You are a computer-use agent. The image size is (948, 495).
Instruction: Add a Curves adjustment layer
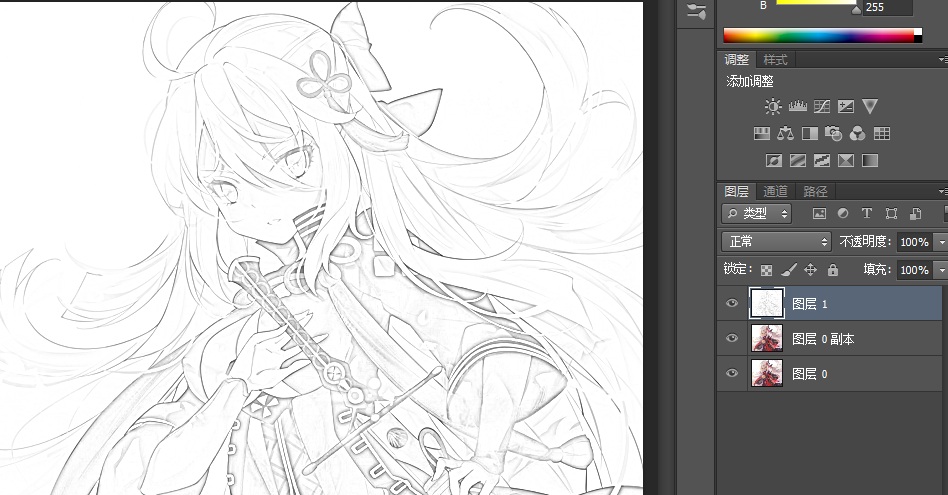(x=822, y=106)
